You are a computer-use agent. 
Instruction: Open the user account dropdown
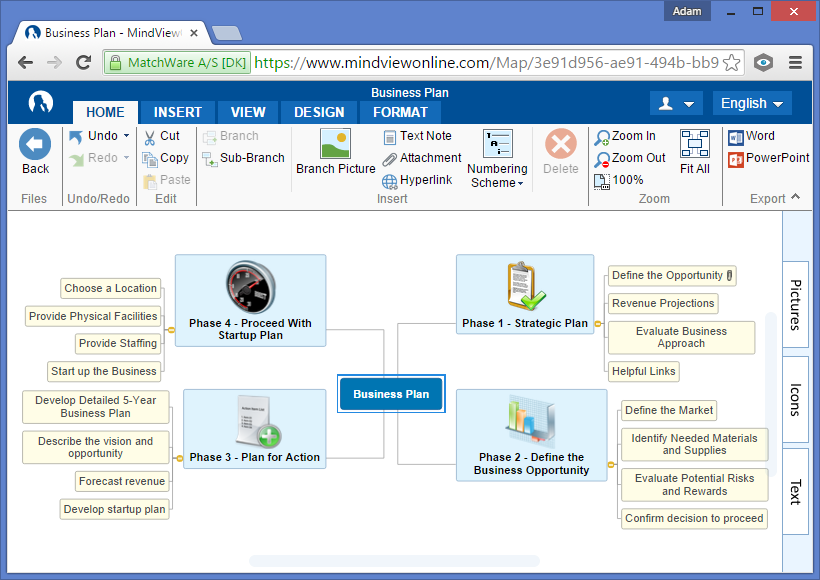coord(676,103)
